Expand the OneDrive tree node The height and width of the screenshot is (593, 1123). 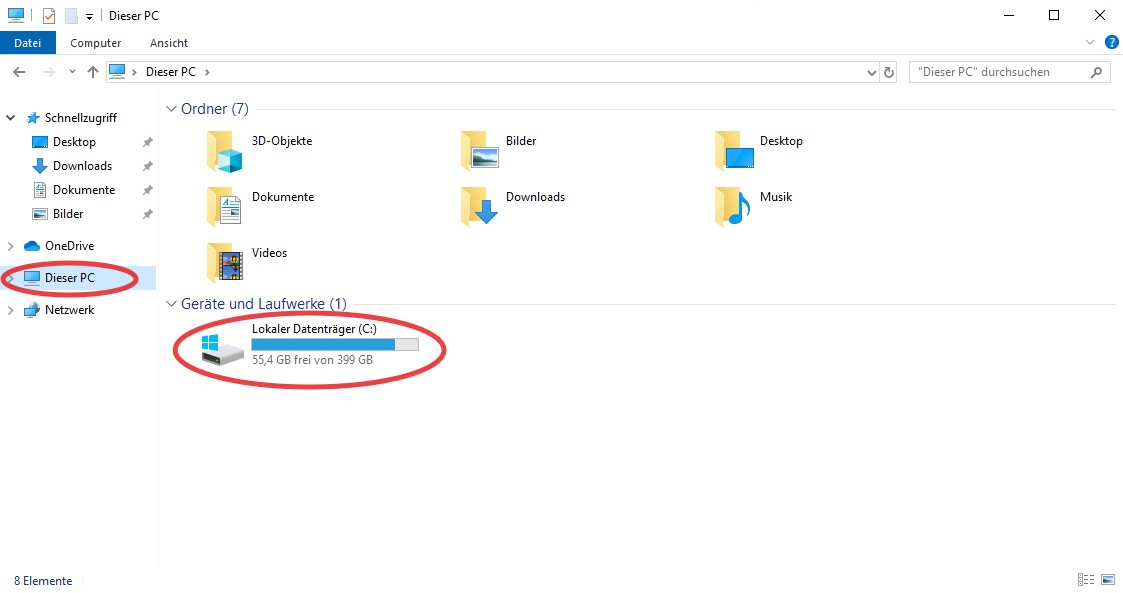11,246
